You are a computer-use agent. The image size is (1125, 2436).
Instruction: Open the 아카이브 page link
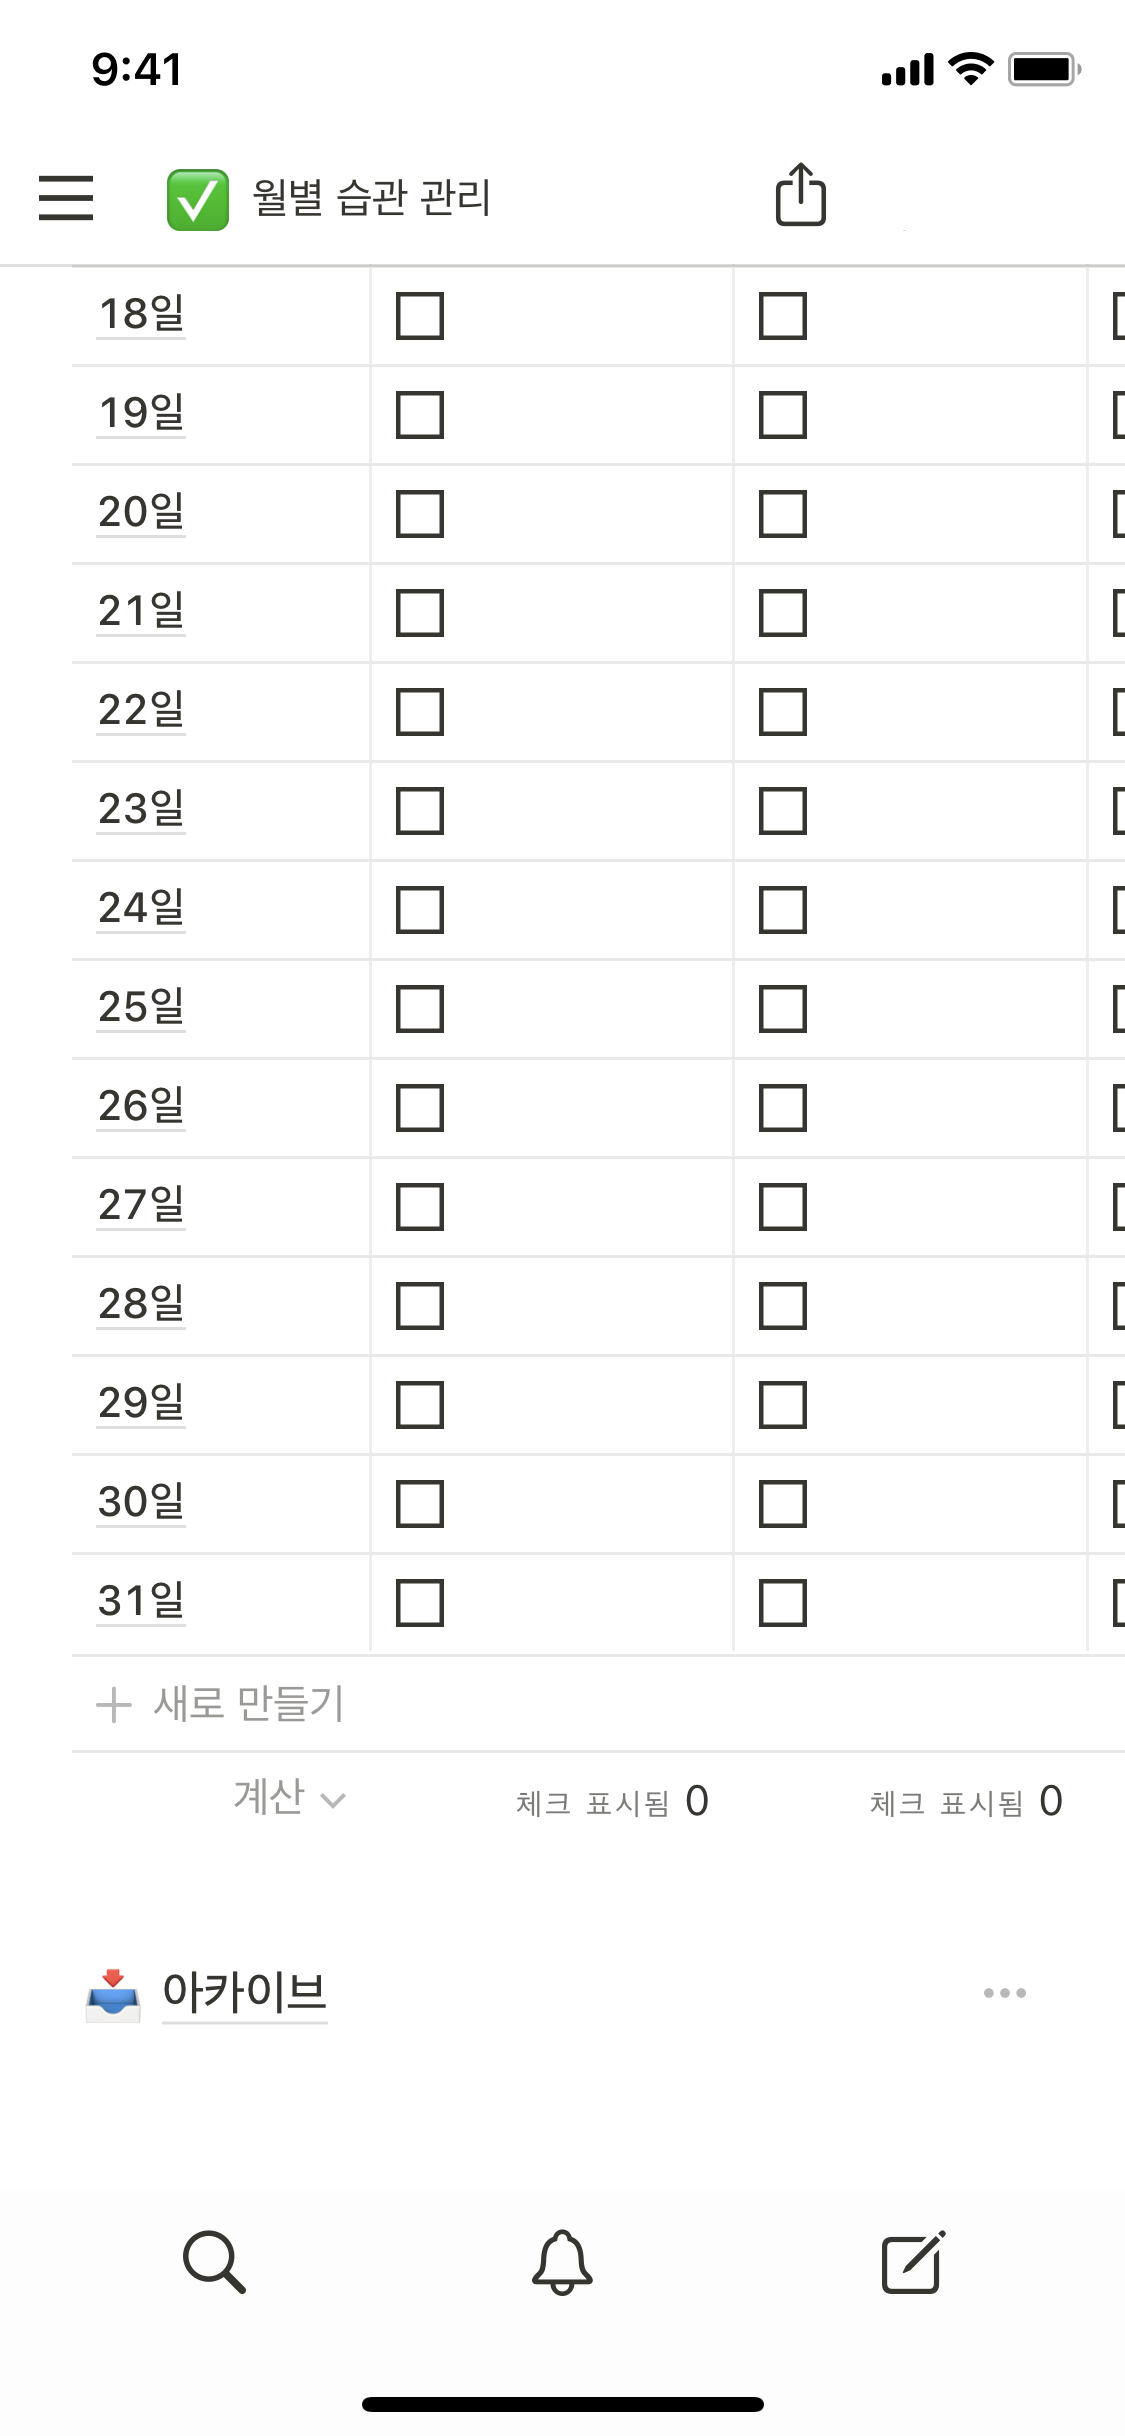pos(244,1992)
